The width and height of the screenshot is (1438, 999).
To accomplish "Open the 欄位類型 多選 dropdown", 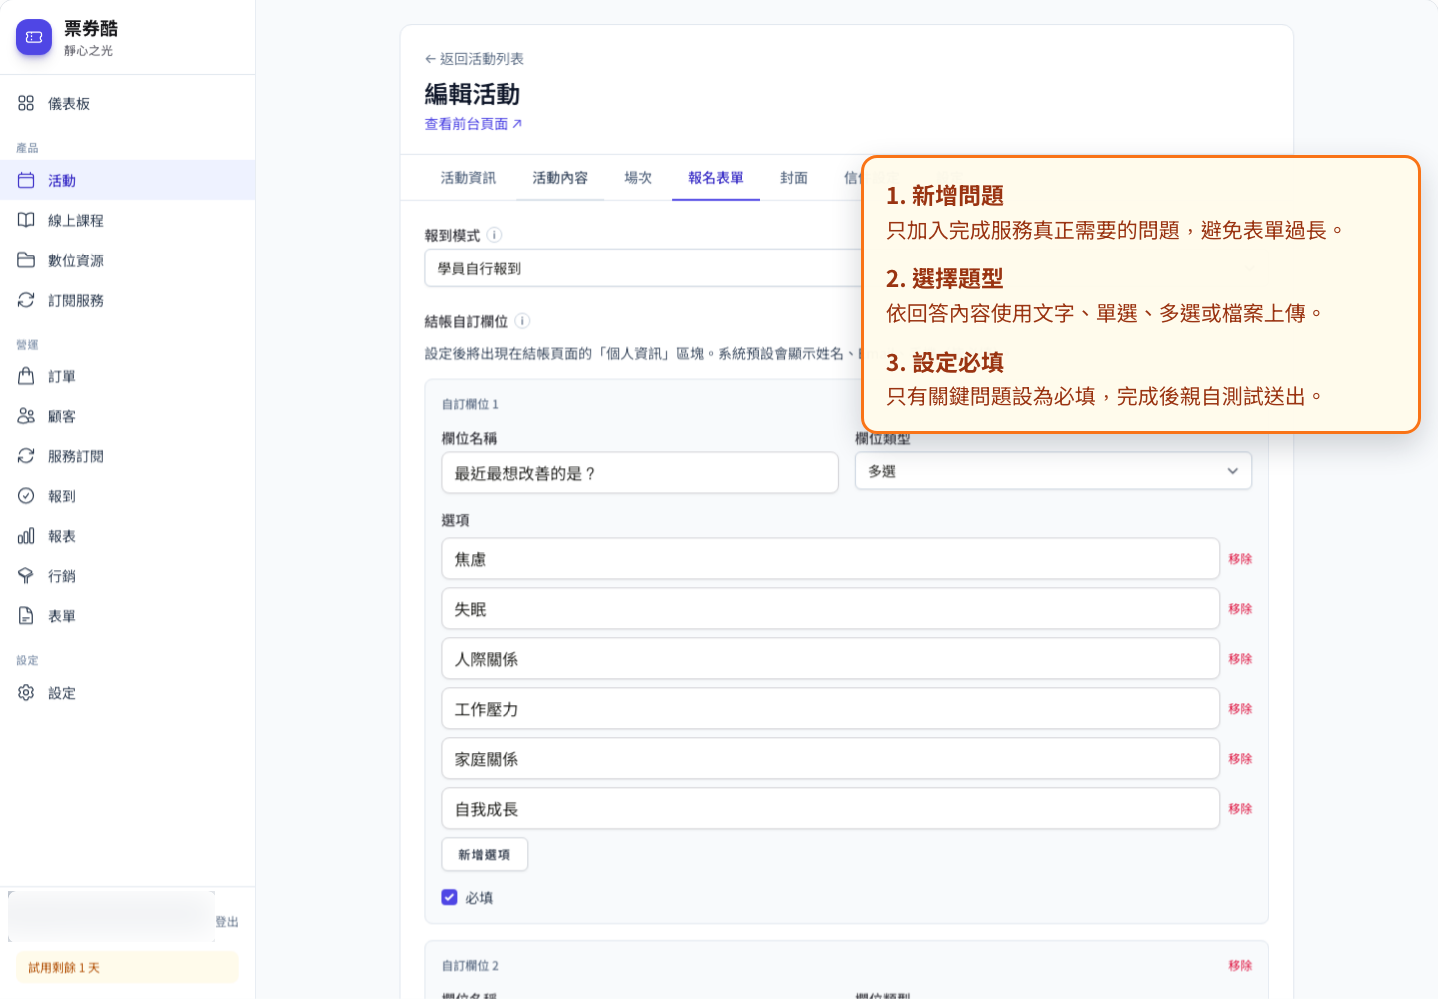I will 1053,471.
